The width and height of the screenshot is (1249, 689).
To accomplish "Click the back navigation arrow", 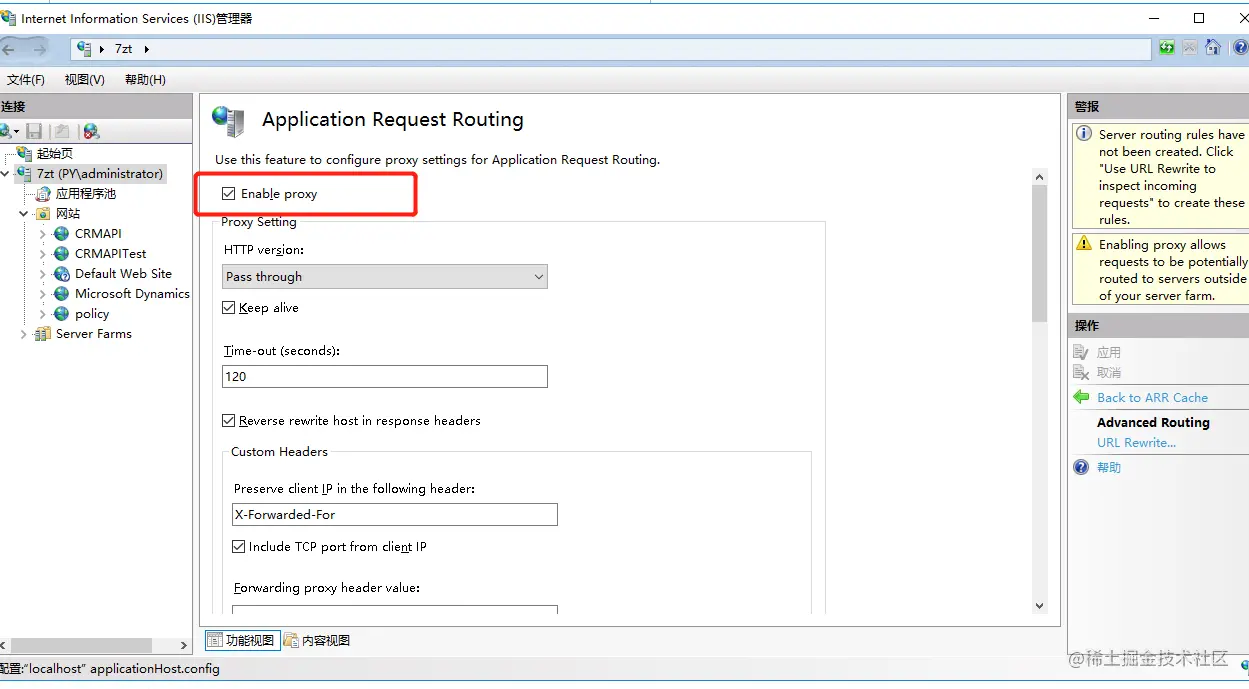I will coord(9,49).
